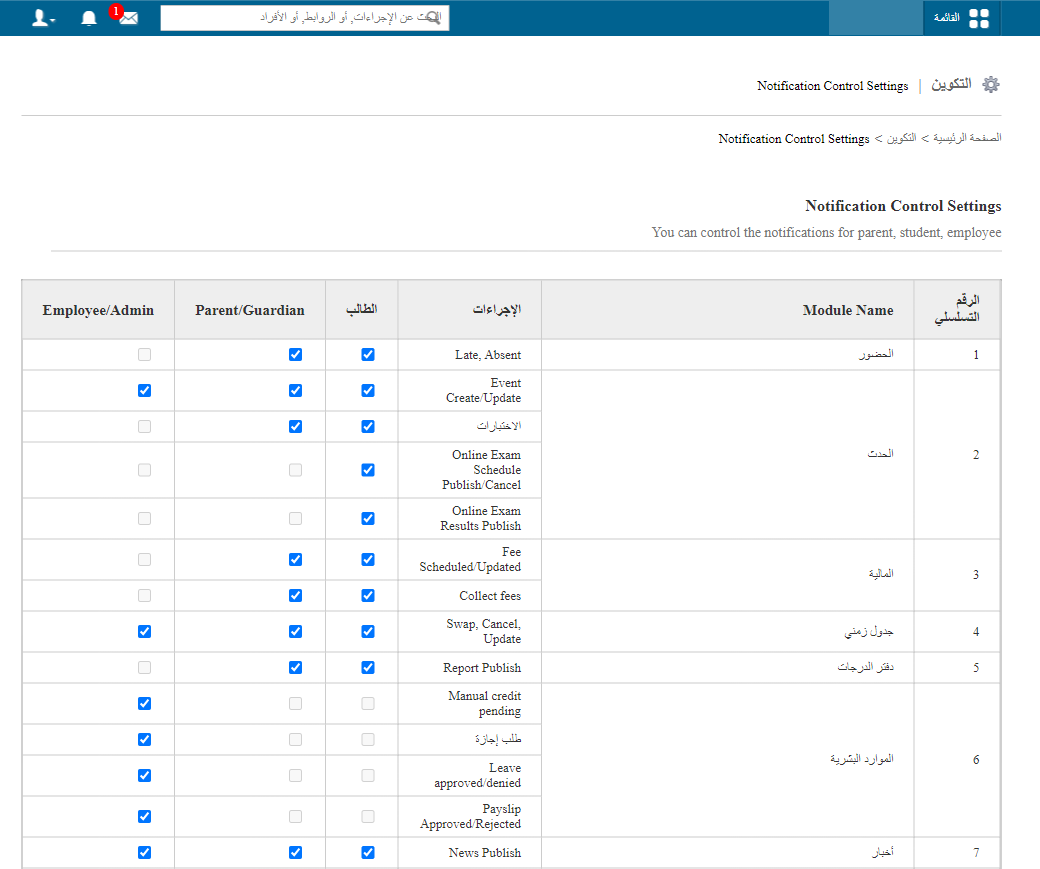Enable Employee/Admin for الاختبارات row

144,426
